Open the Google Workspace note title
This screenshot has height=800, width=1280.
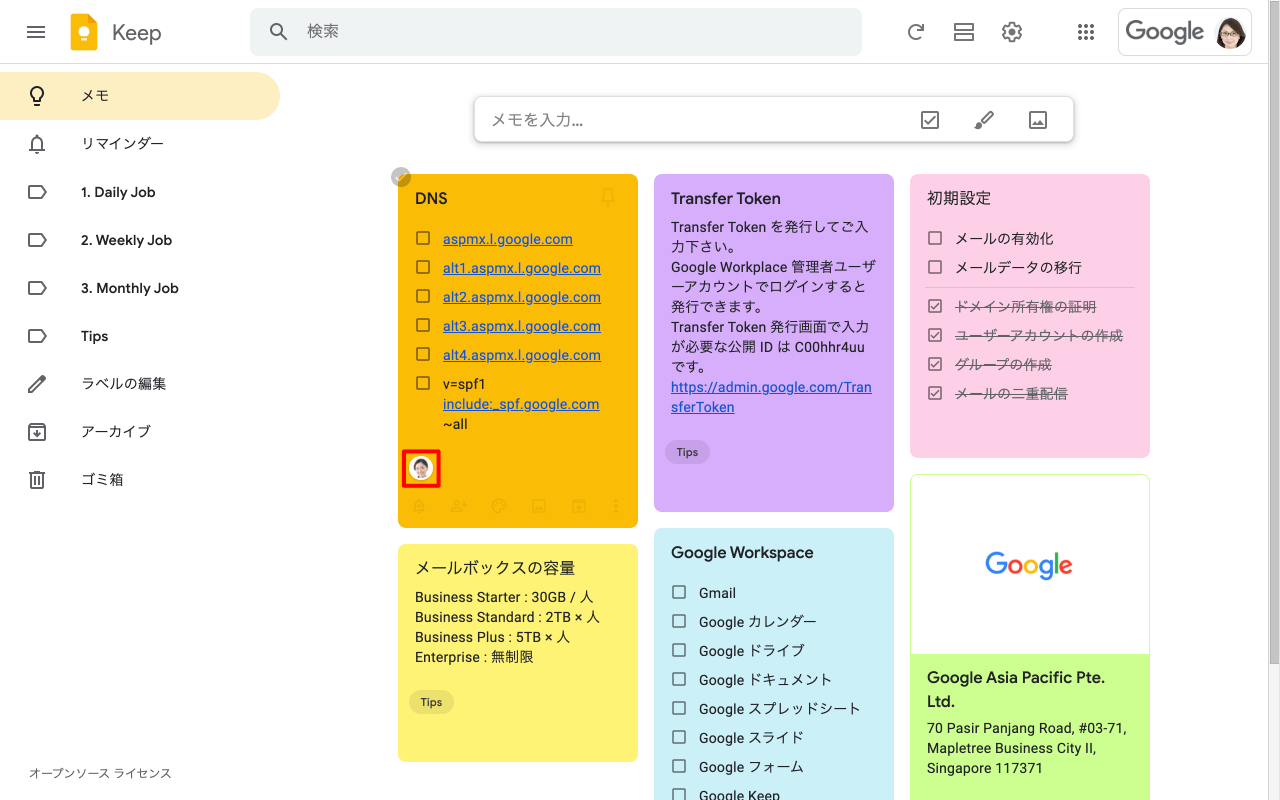742,552
